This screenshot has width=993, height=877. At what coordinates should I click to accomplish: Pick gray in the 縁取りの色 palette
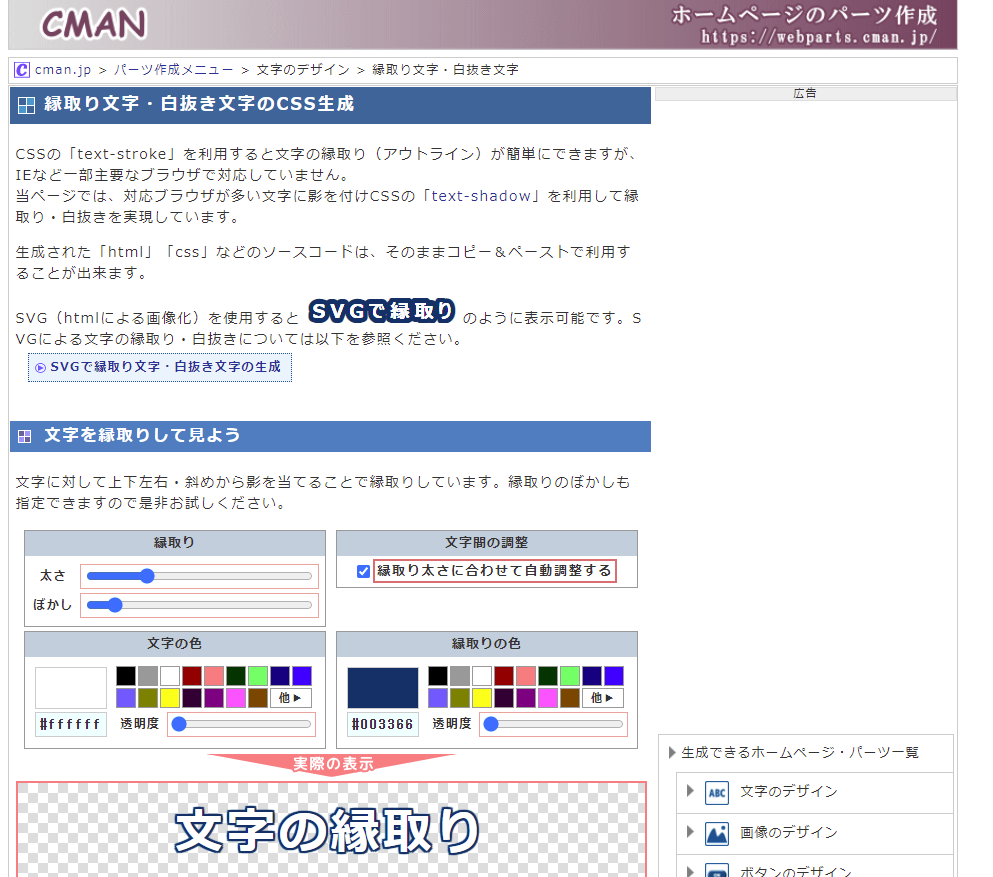(x=460, y=676)
